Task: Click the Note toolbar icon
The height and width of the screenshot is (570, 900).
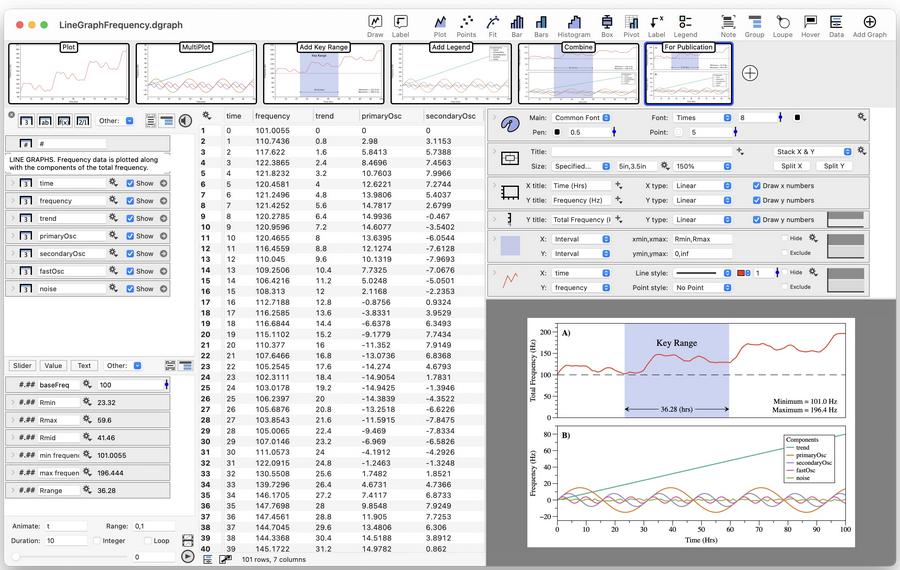Action: pos(728,22)
